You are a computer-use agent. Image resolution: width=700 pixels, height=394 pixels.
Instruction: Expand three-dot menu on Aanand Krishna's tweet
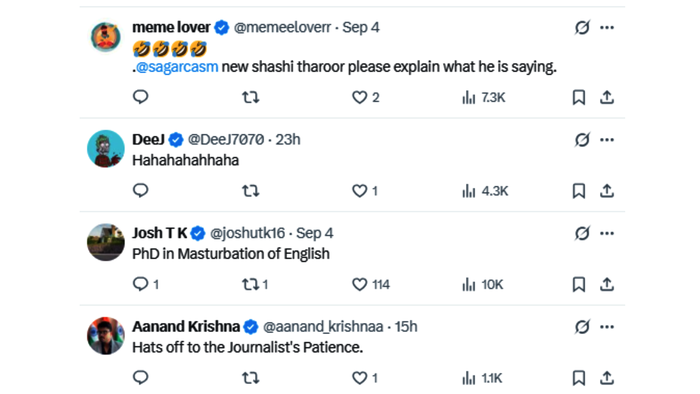point(607,327)
